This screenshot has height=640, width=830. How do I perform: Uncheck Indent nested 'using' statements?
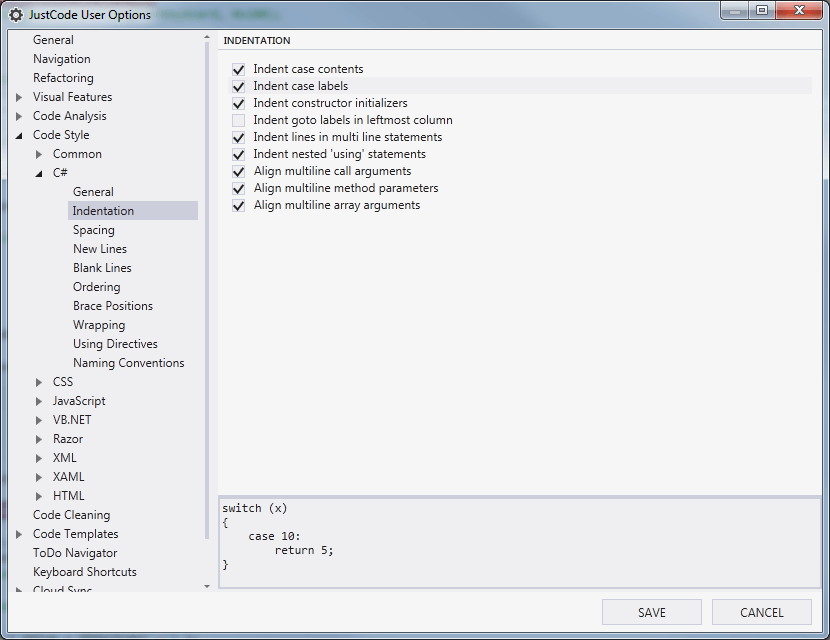tap(239, 155)
